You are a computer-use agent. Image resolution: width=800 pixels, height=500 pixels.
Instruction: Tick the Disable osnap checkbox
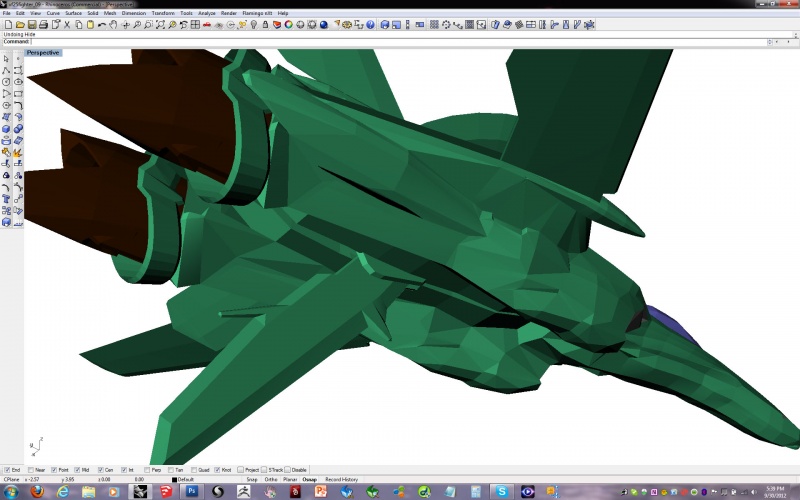(287, 470)
